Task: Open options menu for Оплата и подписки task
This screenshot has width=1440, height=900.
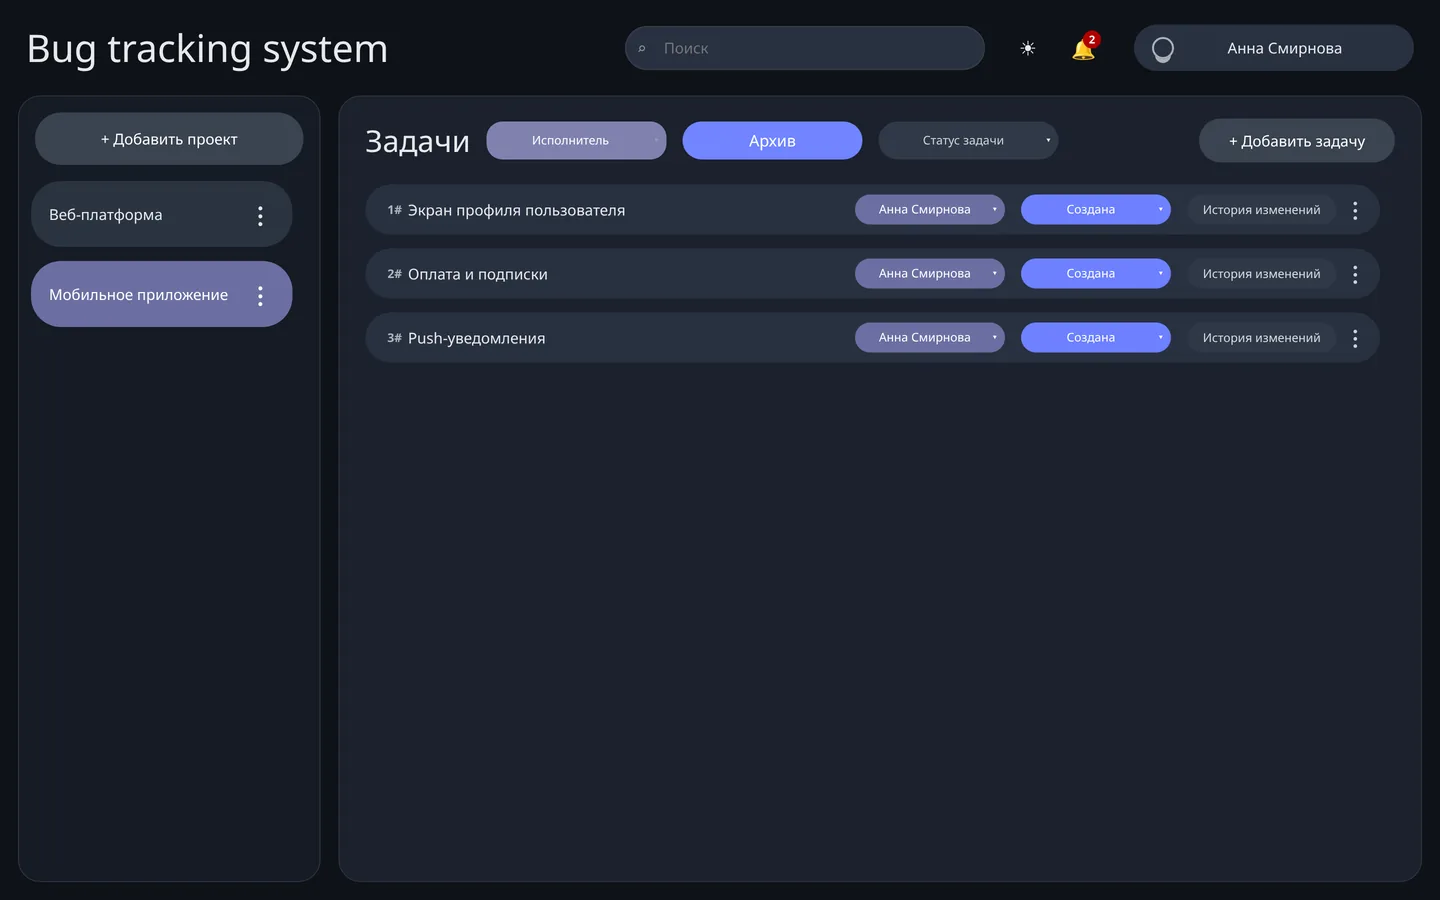Action: [1355, 274]
